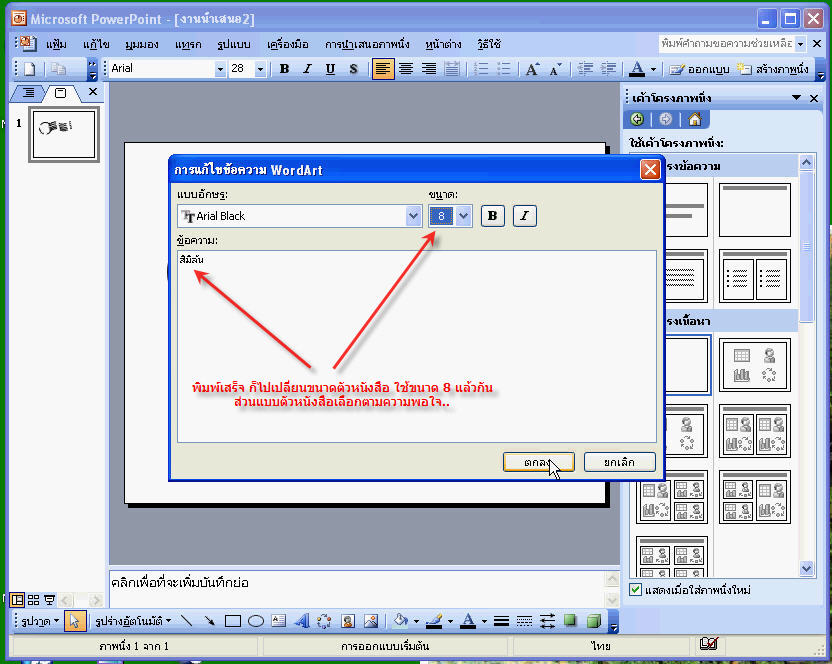This screenshot has height=664, width=832.
Task: Click the ออกแบบ (Design) toolbar button
Action: [699, 69]
